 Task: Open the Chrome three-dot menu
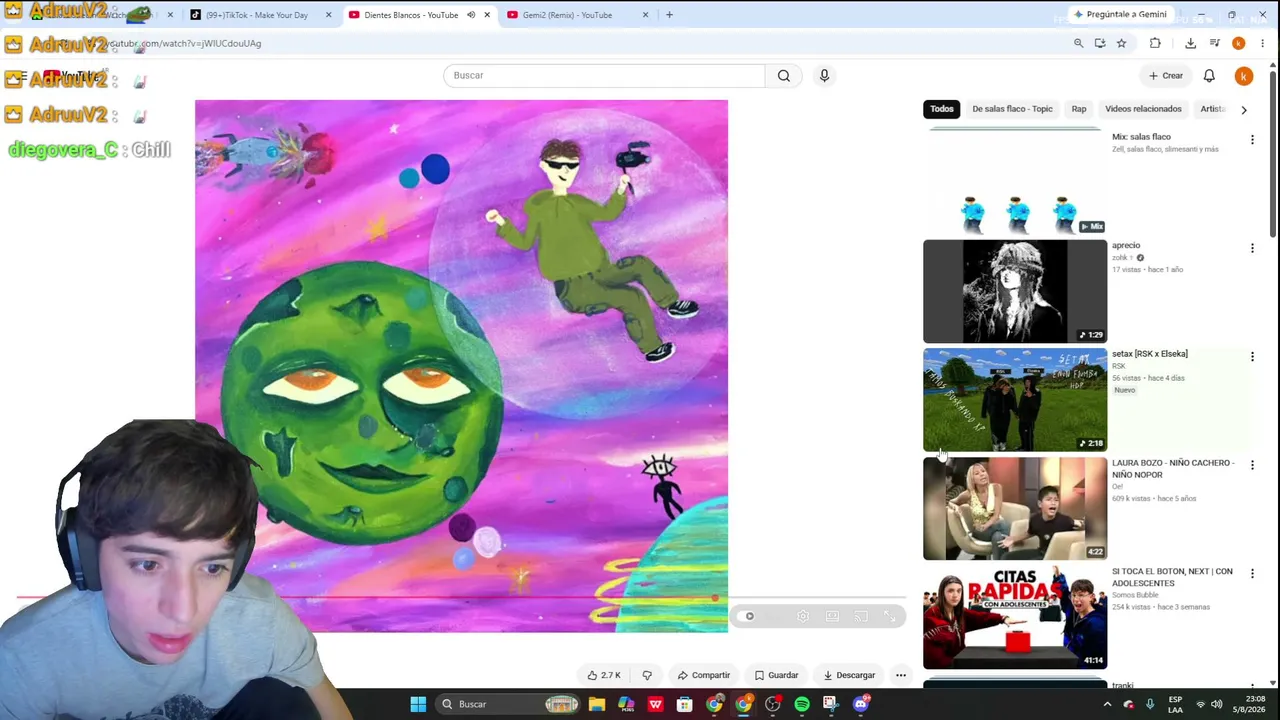tap(1262, 43)
